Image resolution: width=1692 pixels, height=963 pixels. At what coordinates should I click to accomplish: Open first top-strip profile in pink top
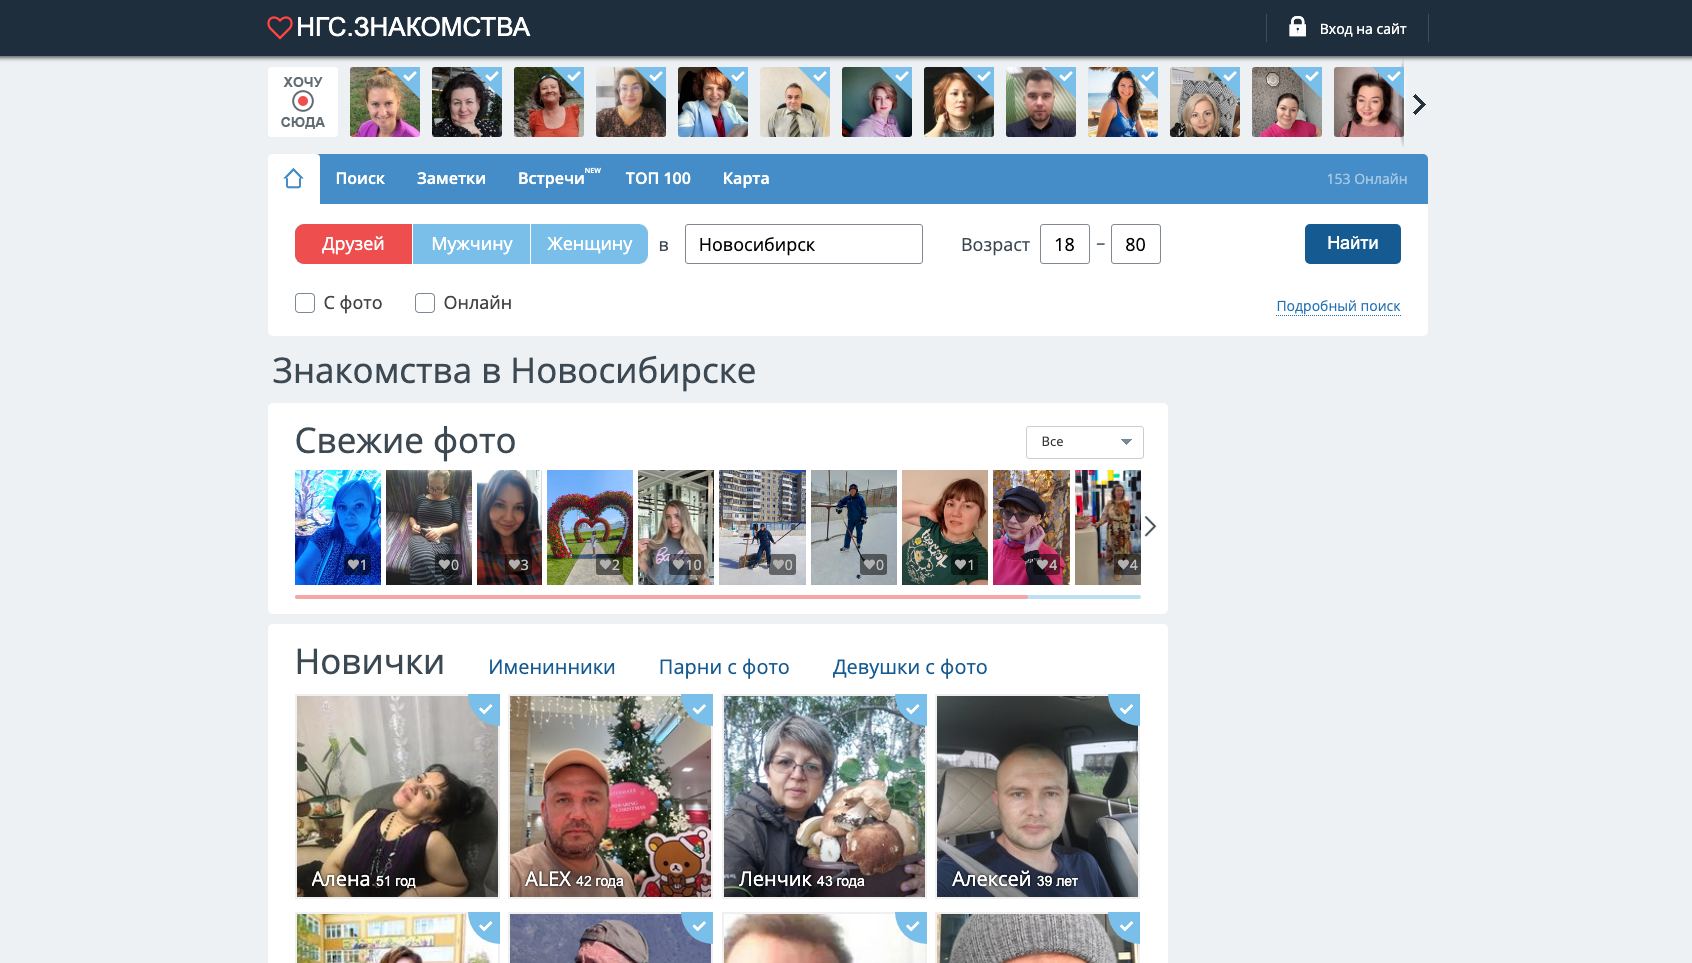385,102
